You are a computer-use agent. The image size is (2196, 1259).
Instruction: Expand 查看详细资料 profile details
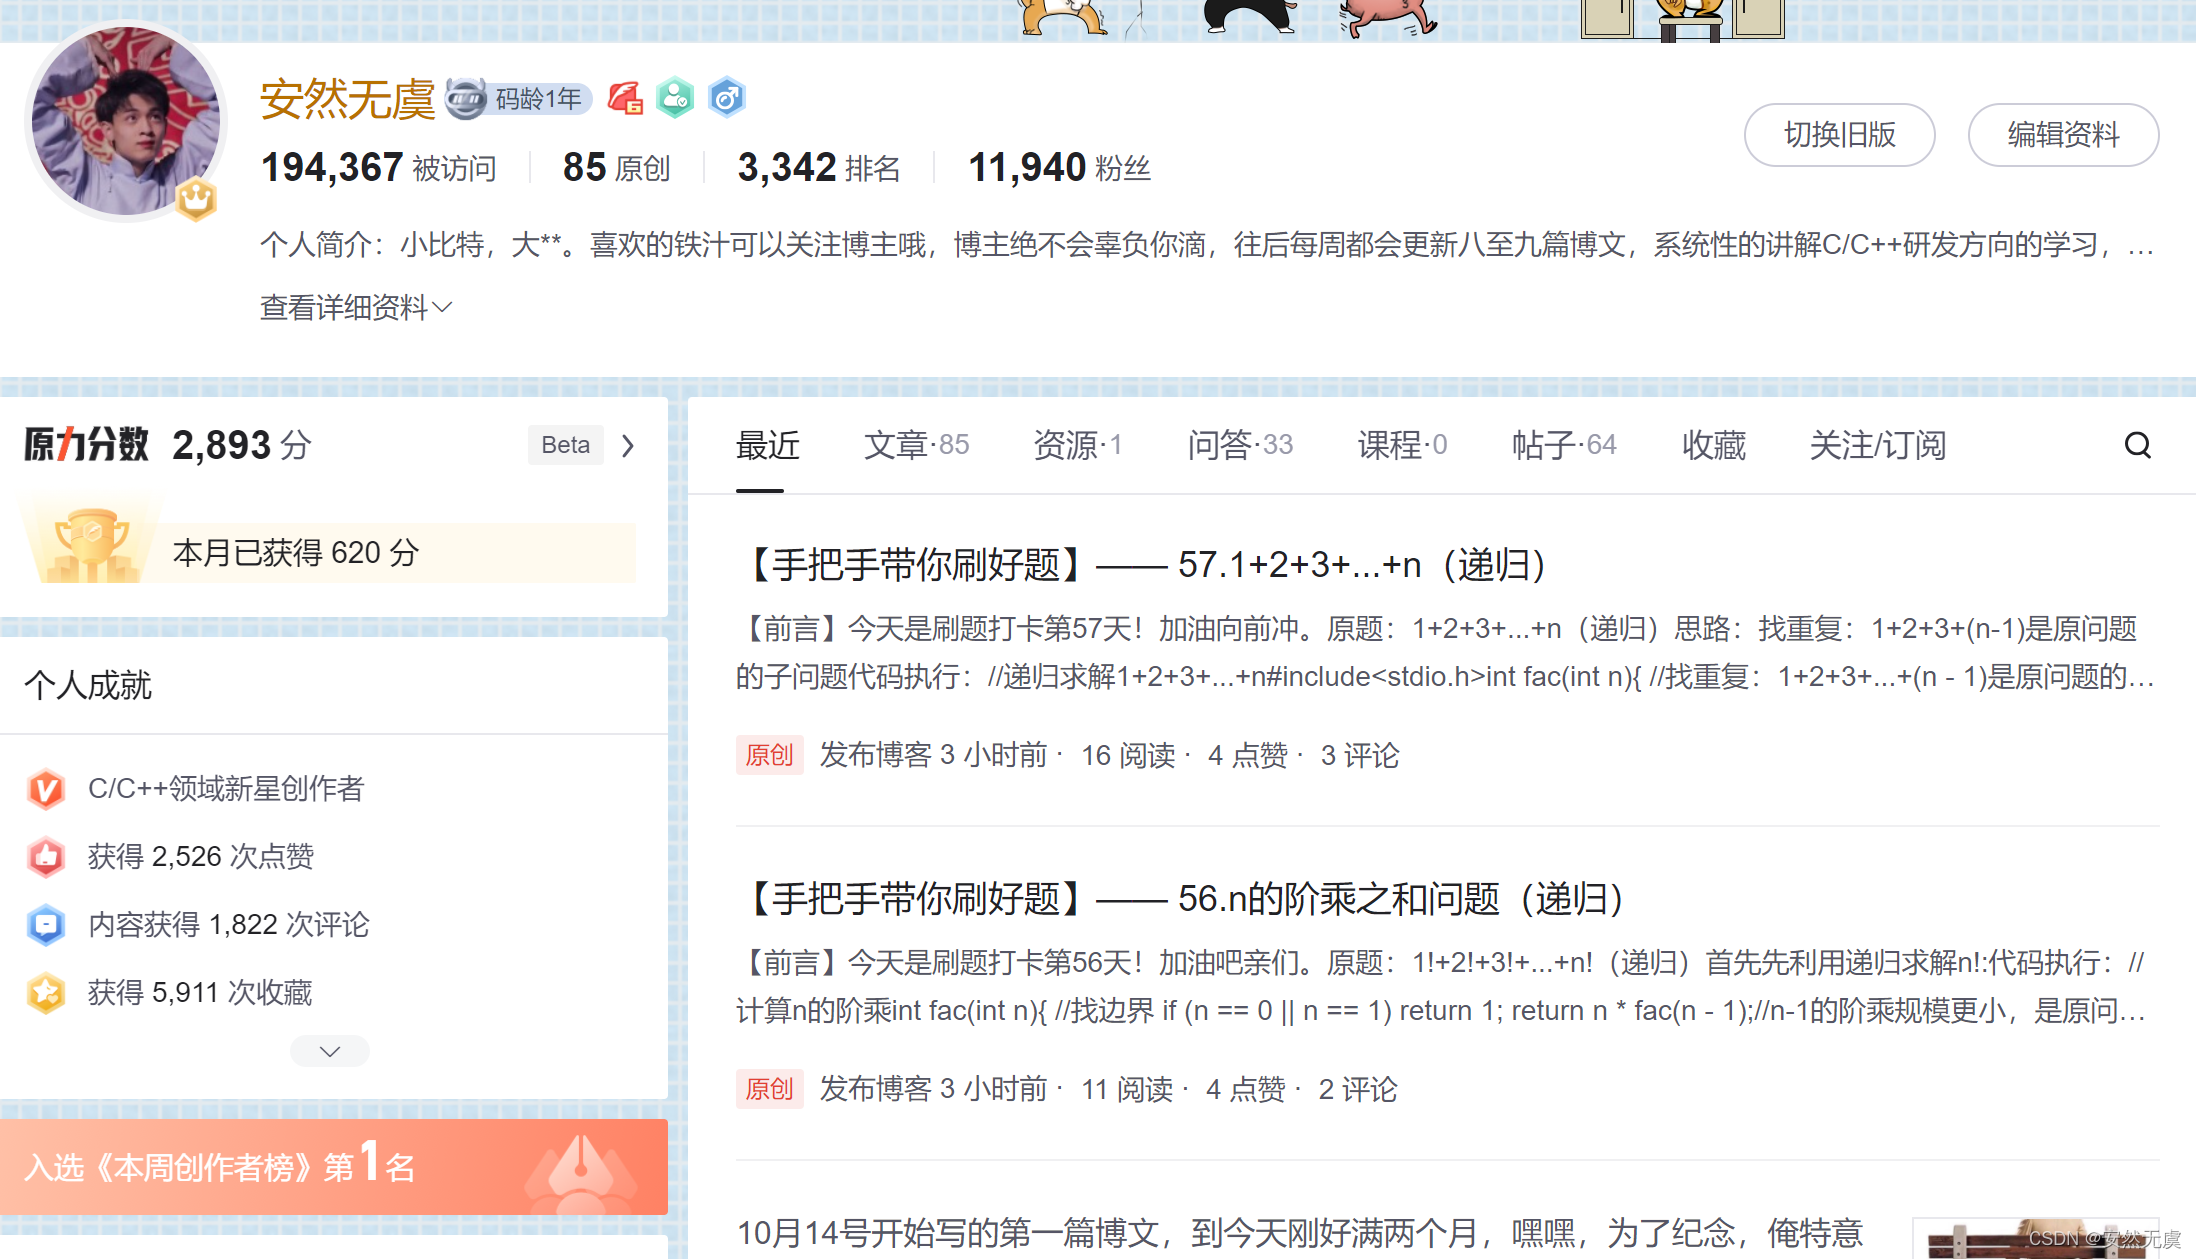pos(356,308)
